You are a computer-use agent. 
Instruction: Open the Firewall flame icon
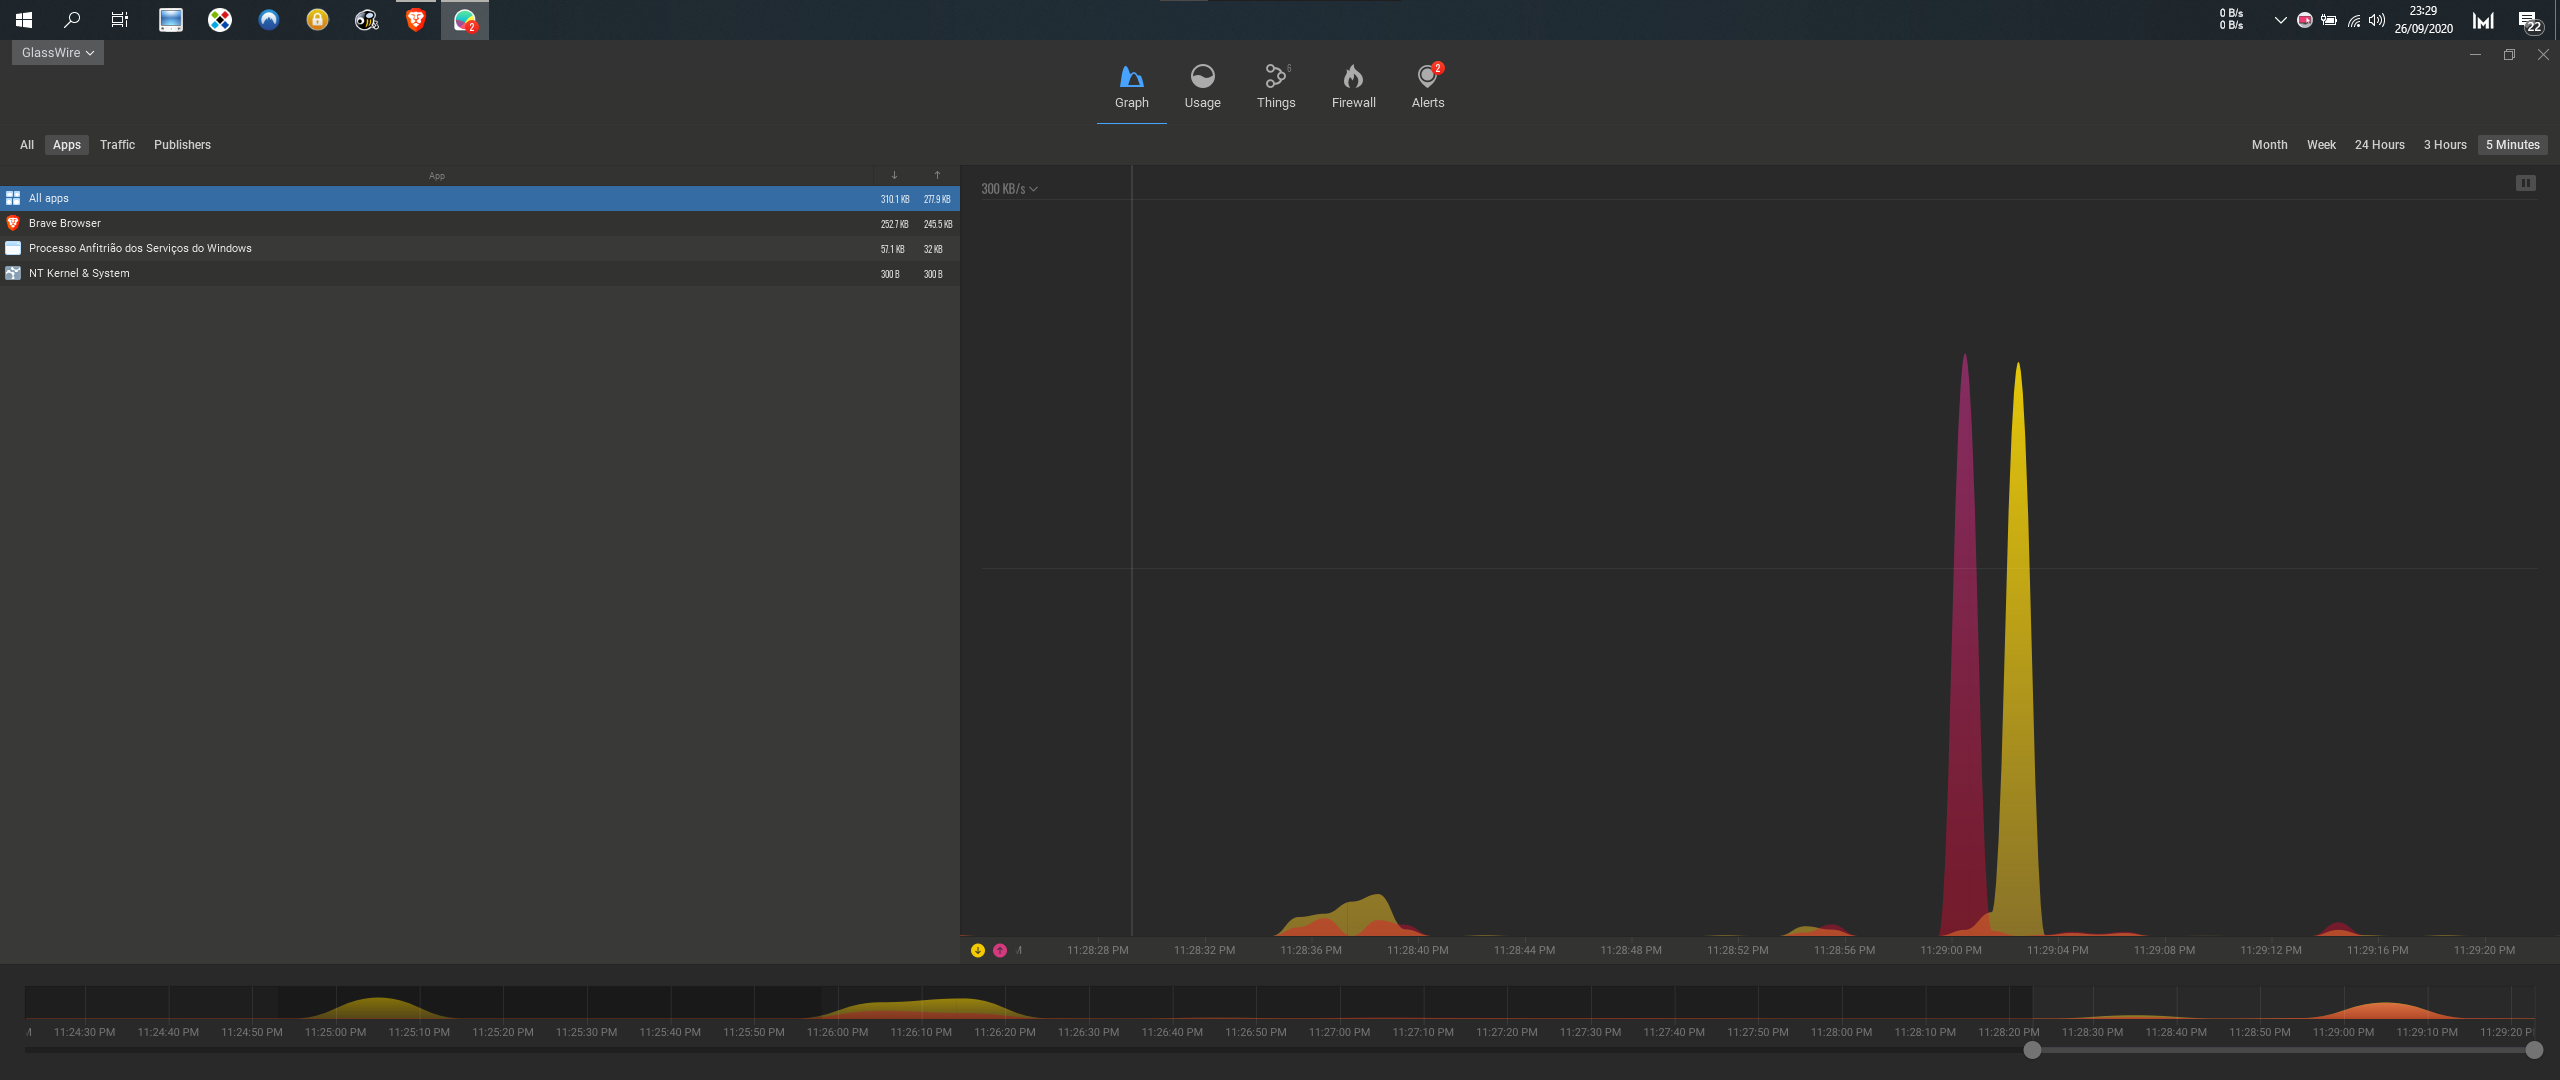point(1353,77)
